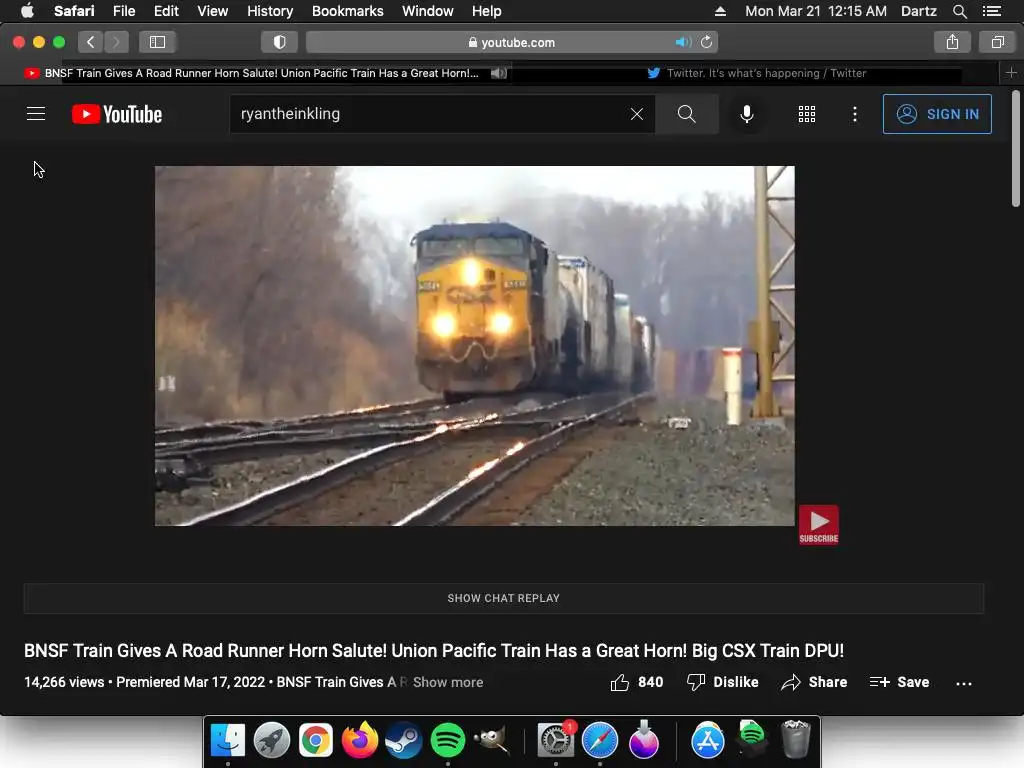Share the video

tap(814, 682)
